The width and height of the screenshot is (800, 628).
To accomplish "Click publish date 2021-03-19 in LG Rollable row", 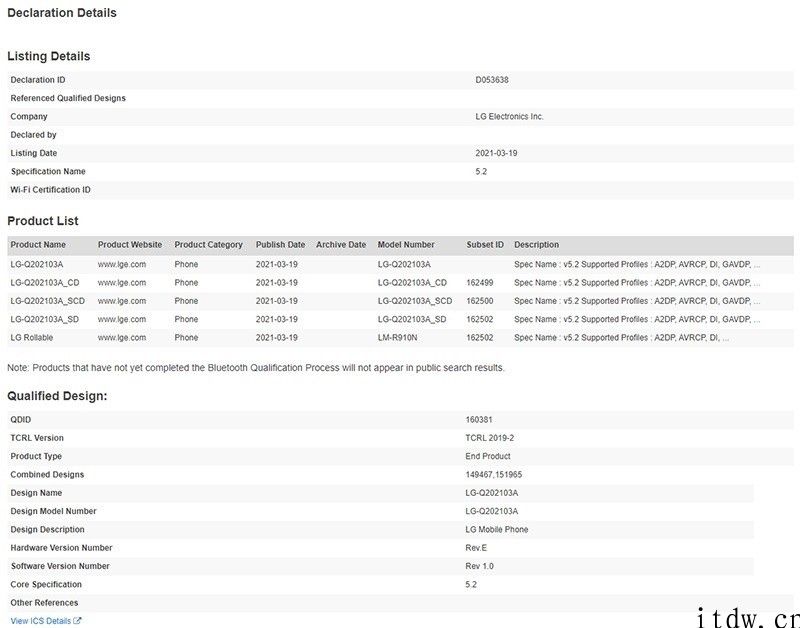I will (x=277, y=338).
